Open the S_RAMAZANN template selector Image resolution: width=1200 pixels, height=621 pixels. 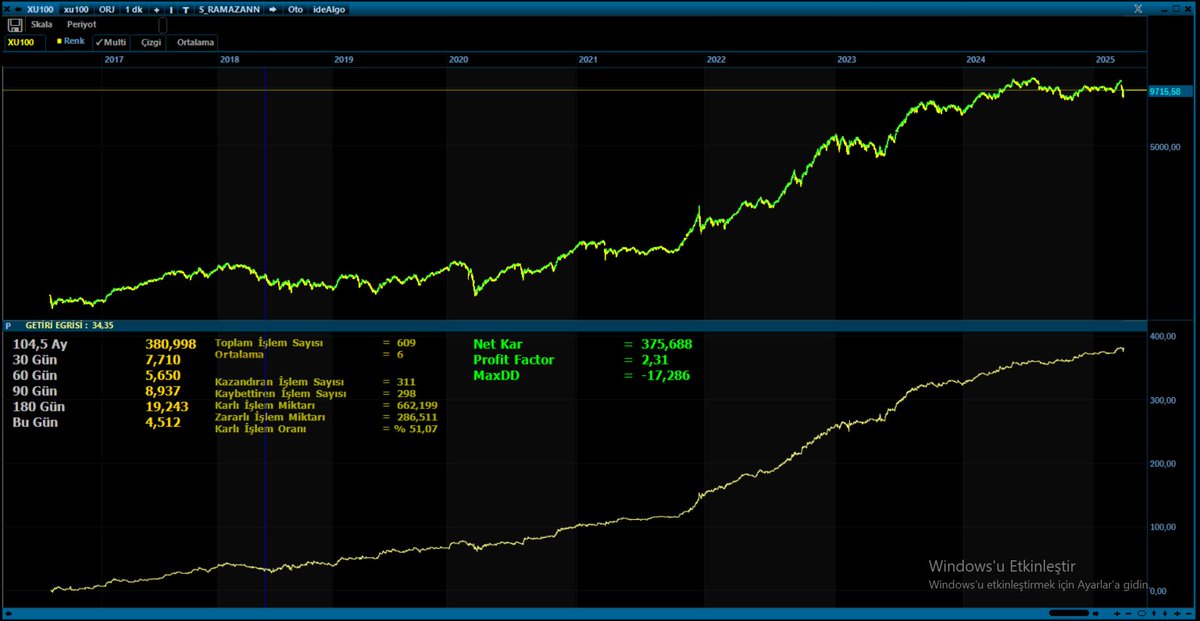point(229,9)
